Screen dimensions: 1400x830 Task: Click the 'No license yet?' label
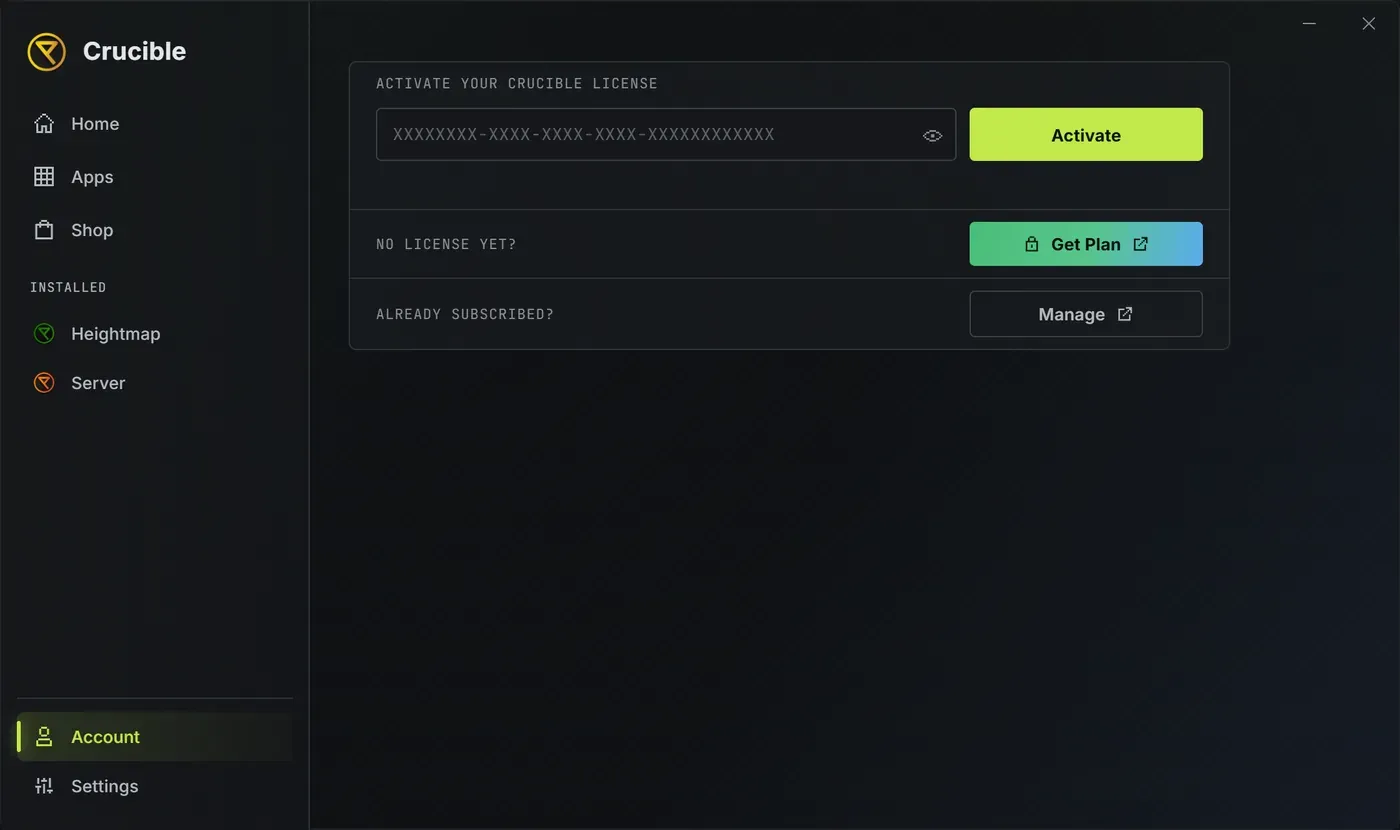[x=446, y=244]
